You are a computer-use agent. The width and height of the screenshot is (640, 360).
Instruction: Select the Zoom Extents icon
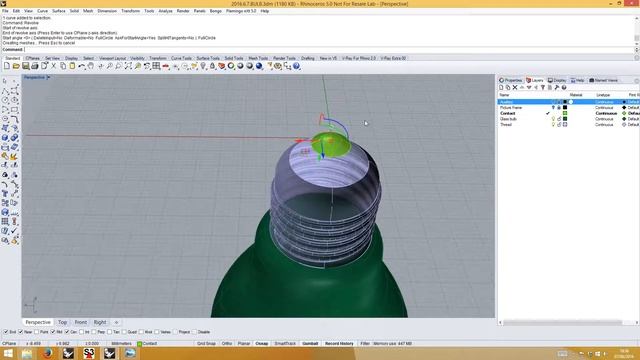128,66
